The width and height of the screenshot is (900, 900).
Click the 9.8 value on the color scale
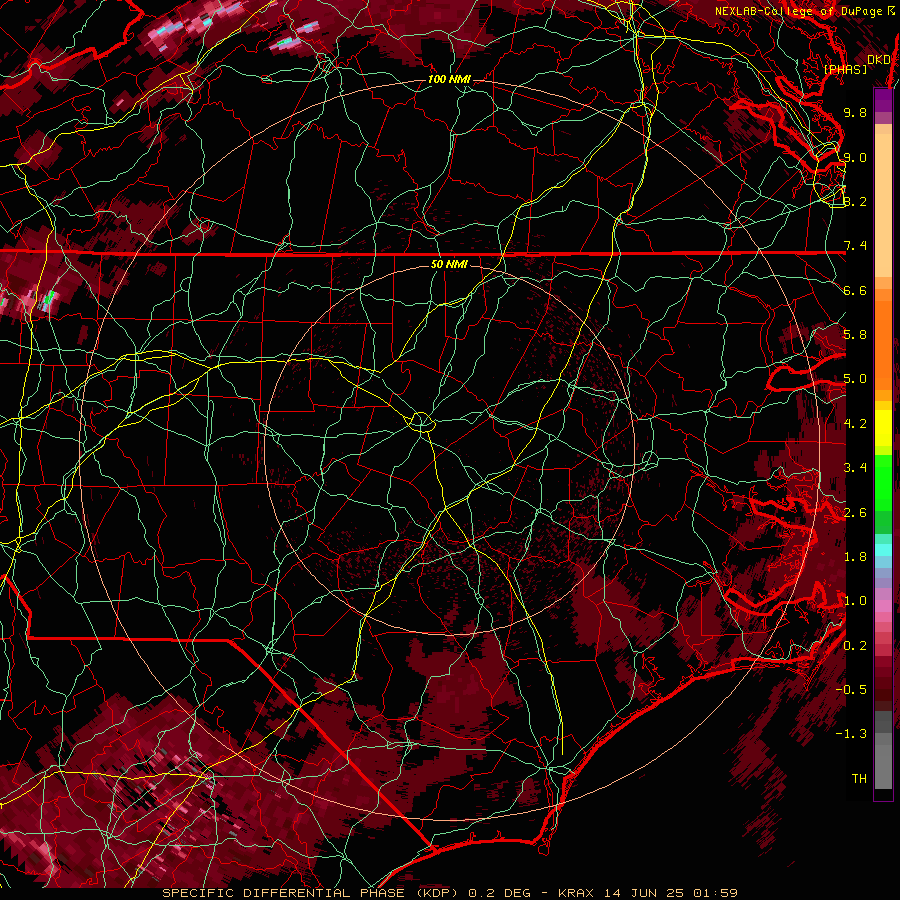855,112
